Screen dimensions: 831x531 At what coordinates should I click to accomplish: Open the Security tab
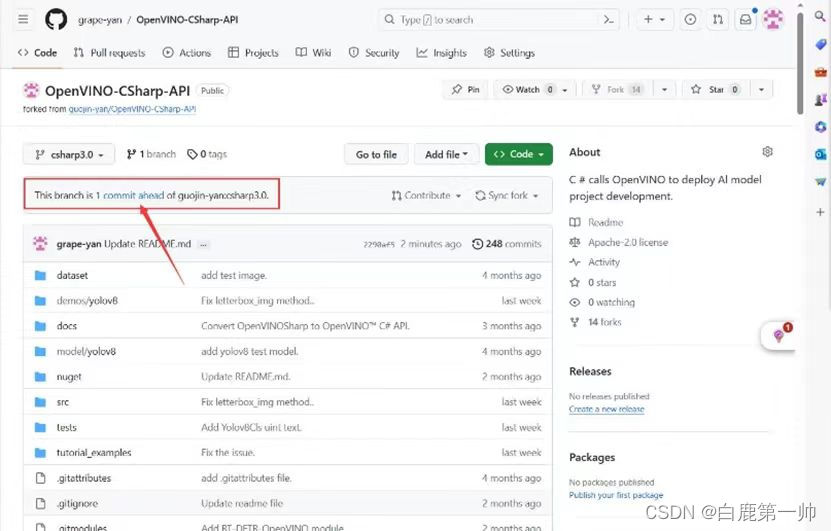coord(374,52)
